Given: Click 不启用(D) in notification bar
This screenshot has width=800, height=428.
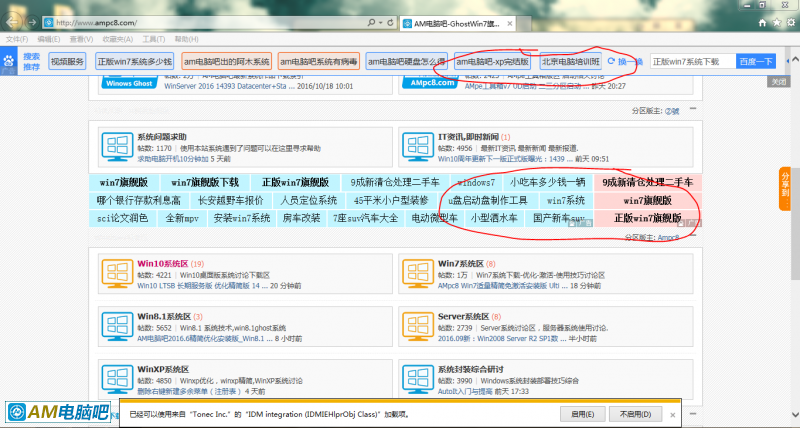Looking at the screenshot, I should pyautogui.click(x=635, y=414).
